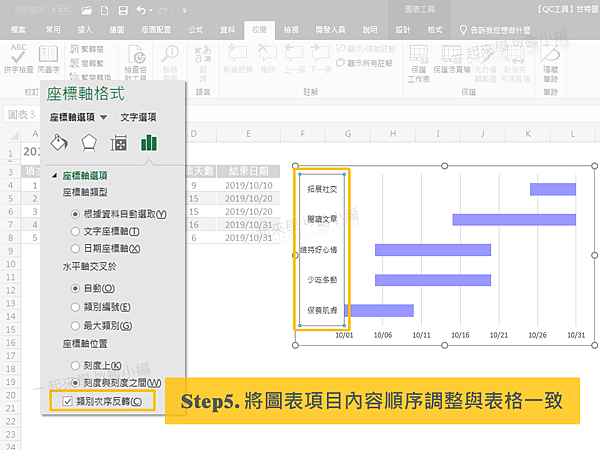Convert with 繁轉簡 command

[x=87, y=49]
